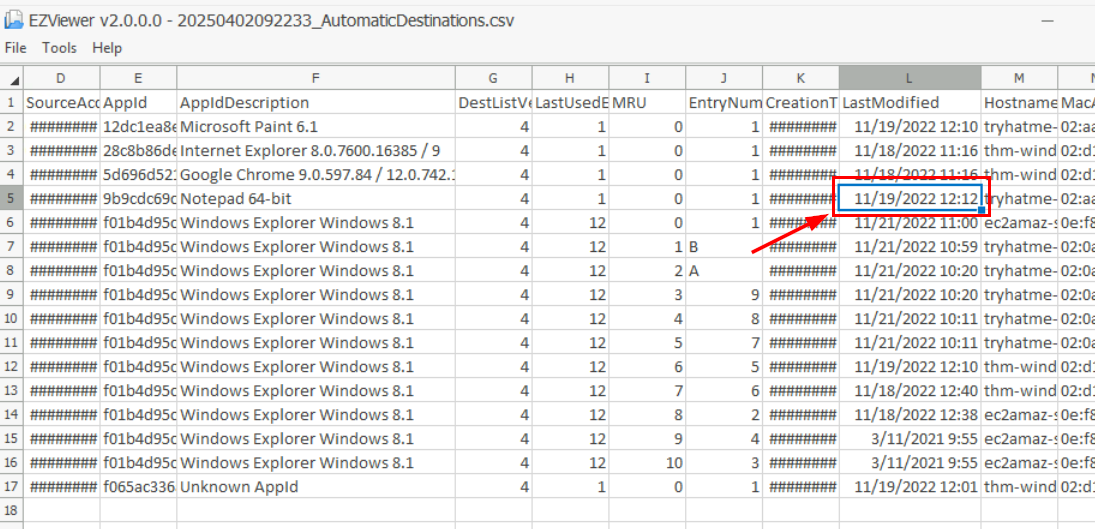Image resolution: width=1095 pixels, height=529 pixels.
Task: Select highlighted column L header
Action: tap(910, 78)
